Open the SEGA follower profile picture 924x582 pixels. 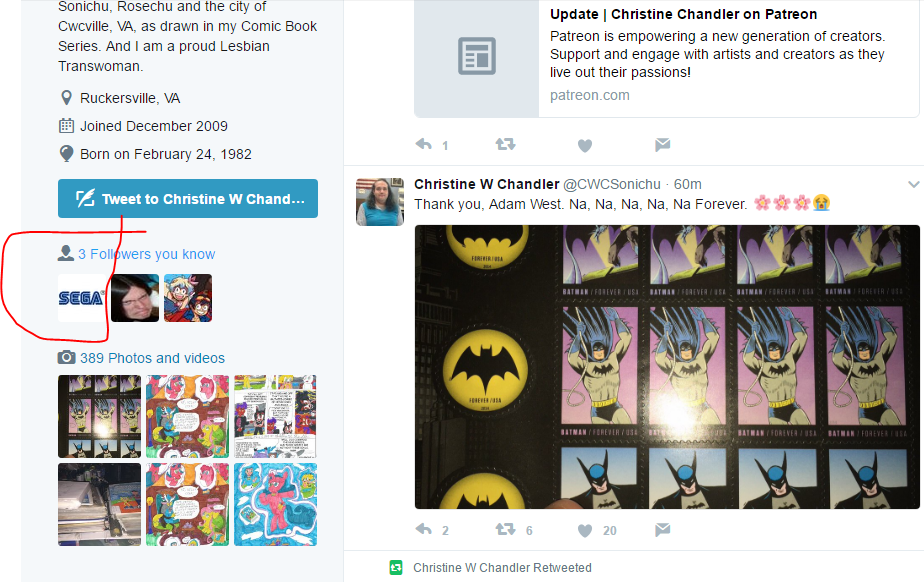coord(82,298)
